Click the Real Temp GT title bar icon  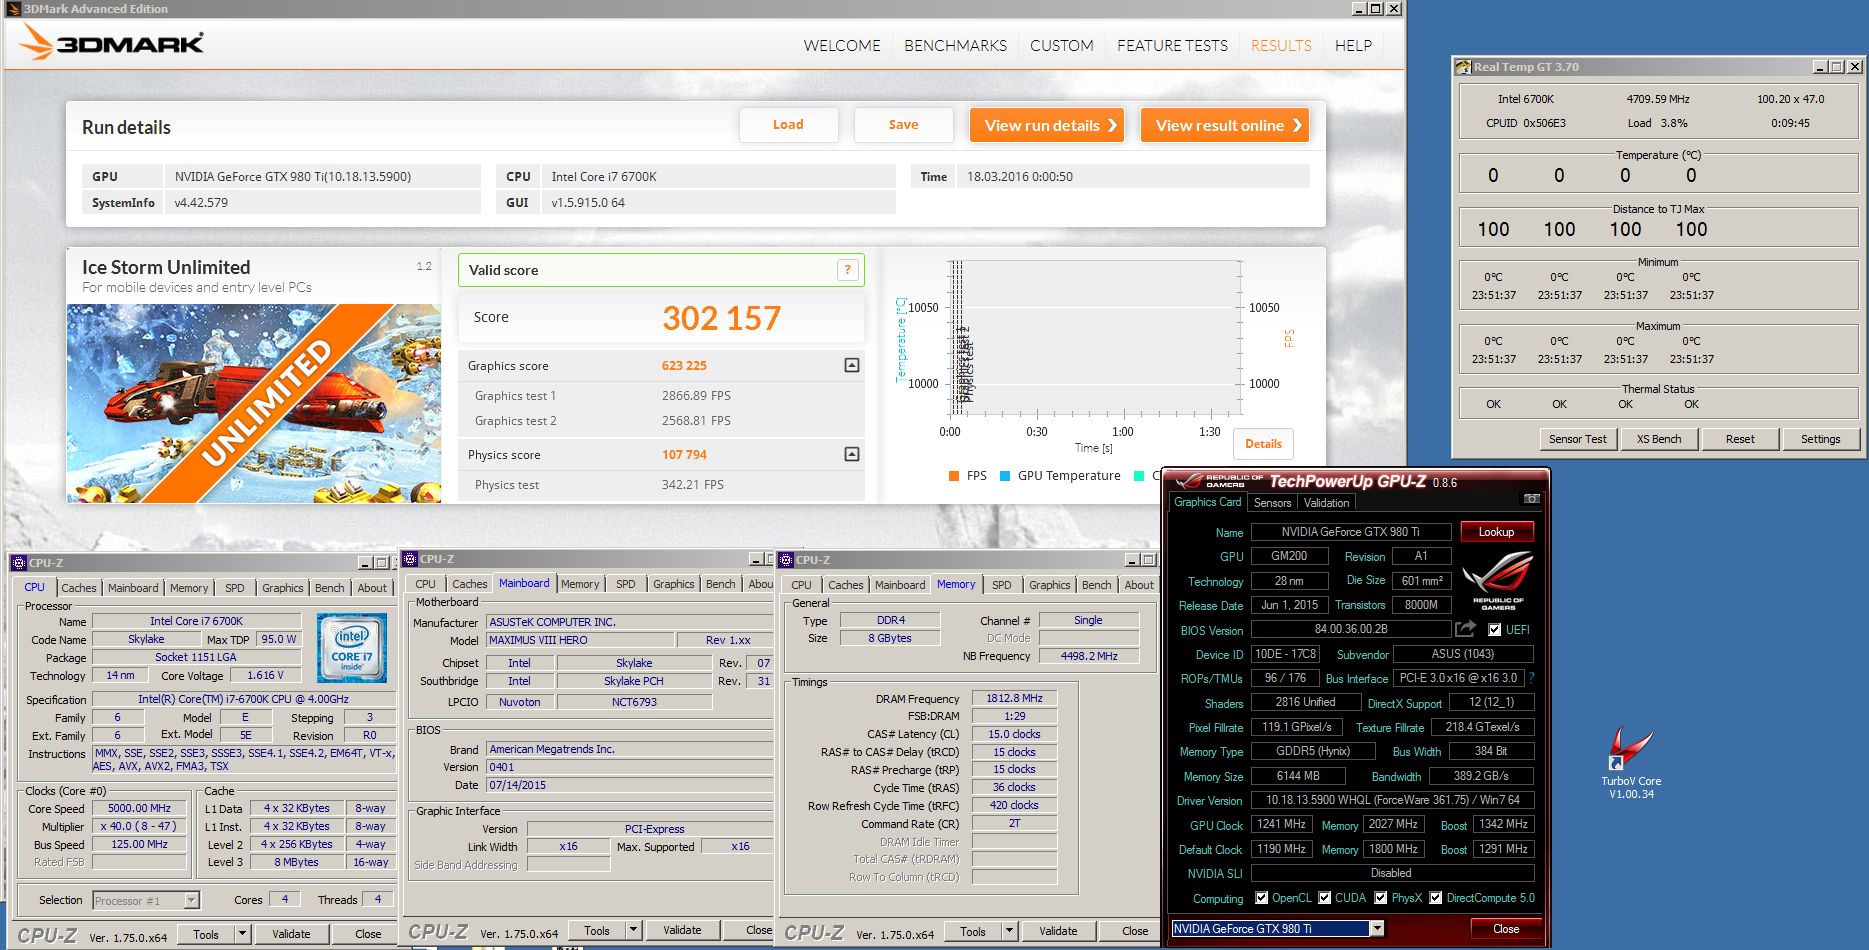click(x=1462, y=67)
